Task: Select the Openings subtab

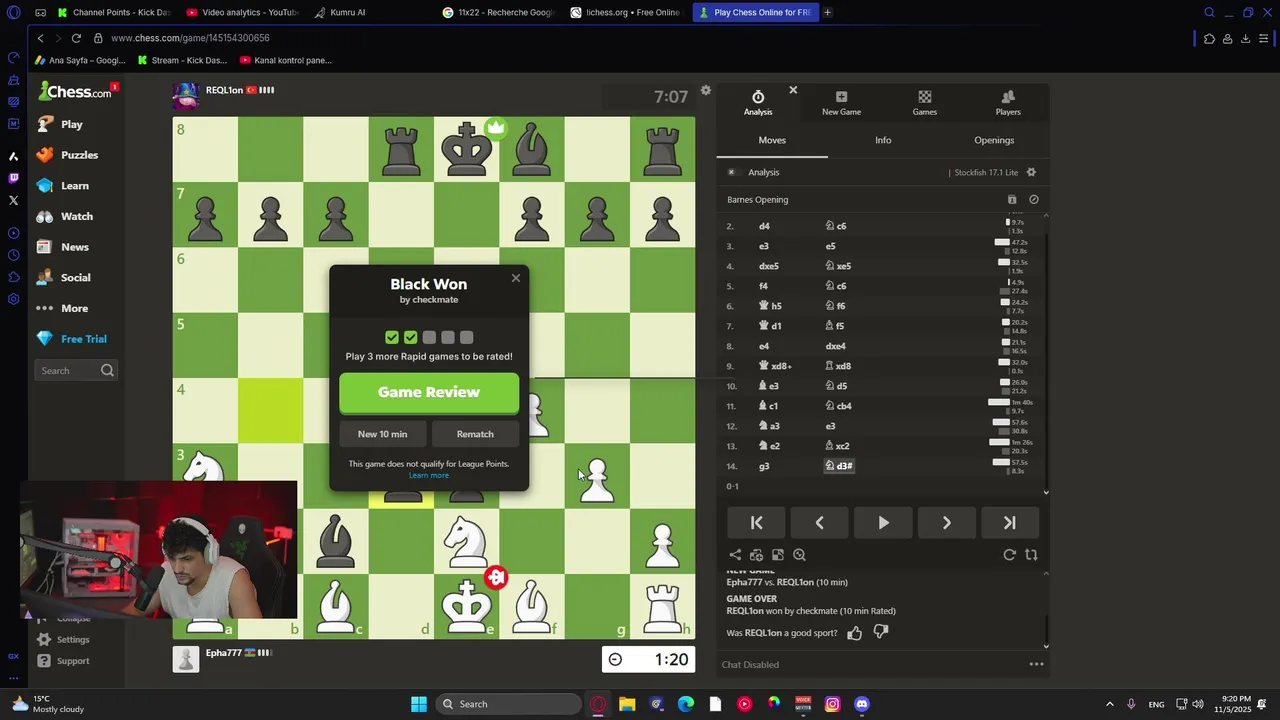Action: 994,140
